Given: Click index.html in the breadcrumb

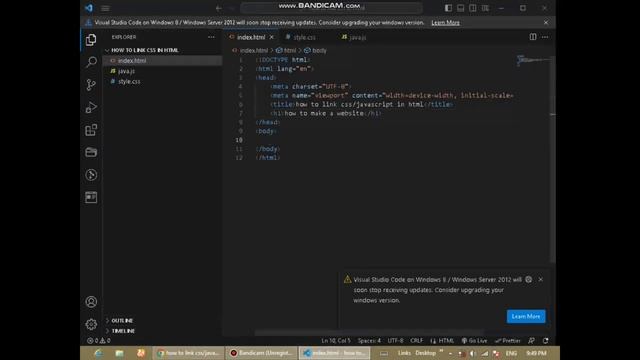Looking at the screenshot, I should tap(253, 50).
